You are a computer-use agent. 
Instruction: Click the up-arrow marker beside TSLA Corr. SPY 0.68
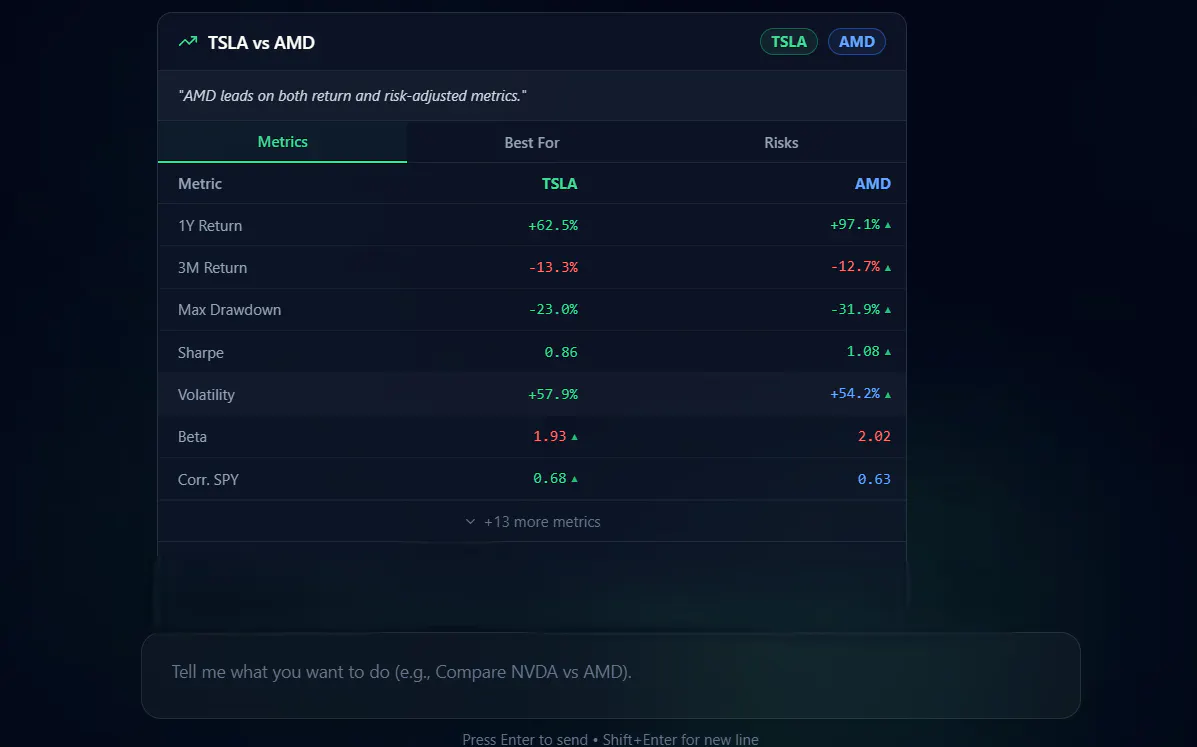(574, 479)
